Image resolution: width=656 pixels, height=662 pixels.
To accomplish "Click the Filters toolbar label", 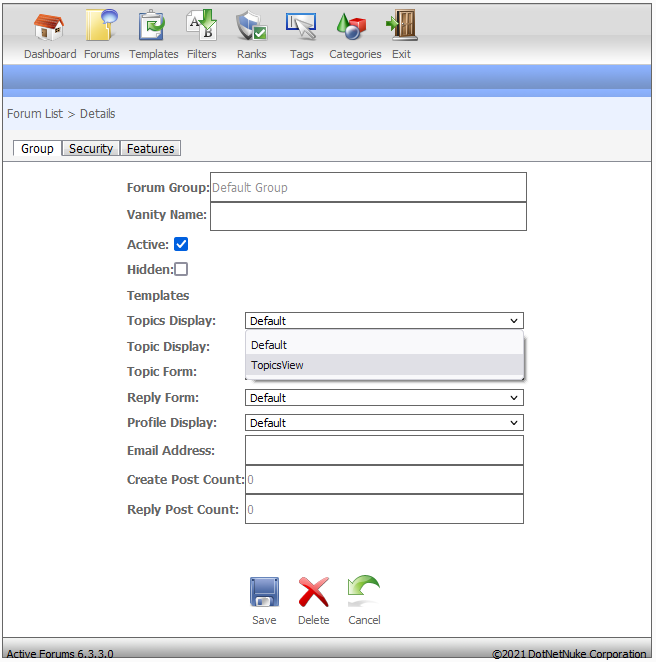I will [202, 54].
